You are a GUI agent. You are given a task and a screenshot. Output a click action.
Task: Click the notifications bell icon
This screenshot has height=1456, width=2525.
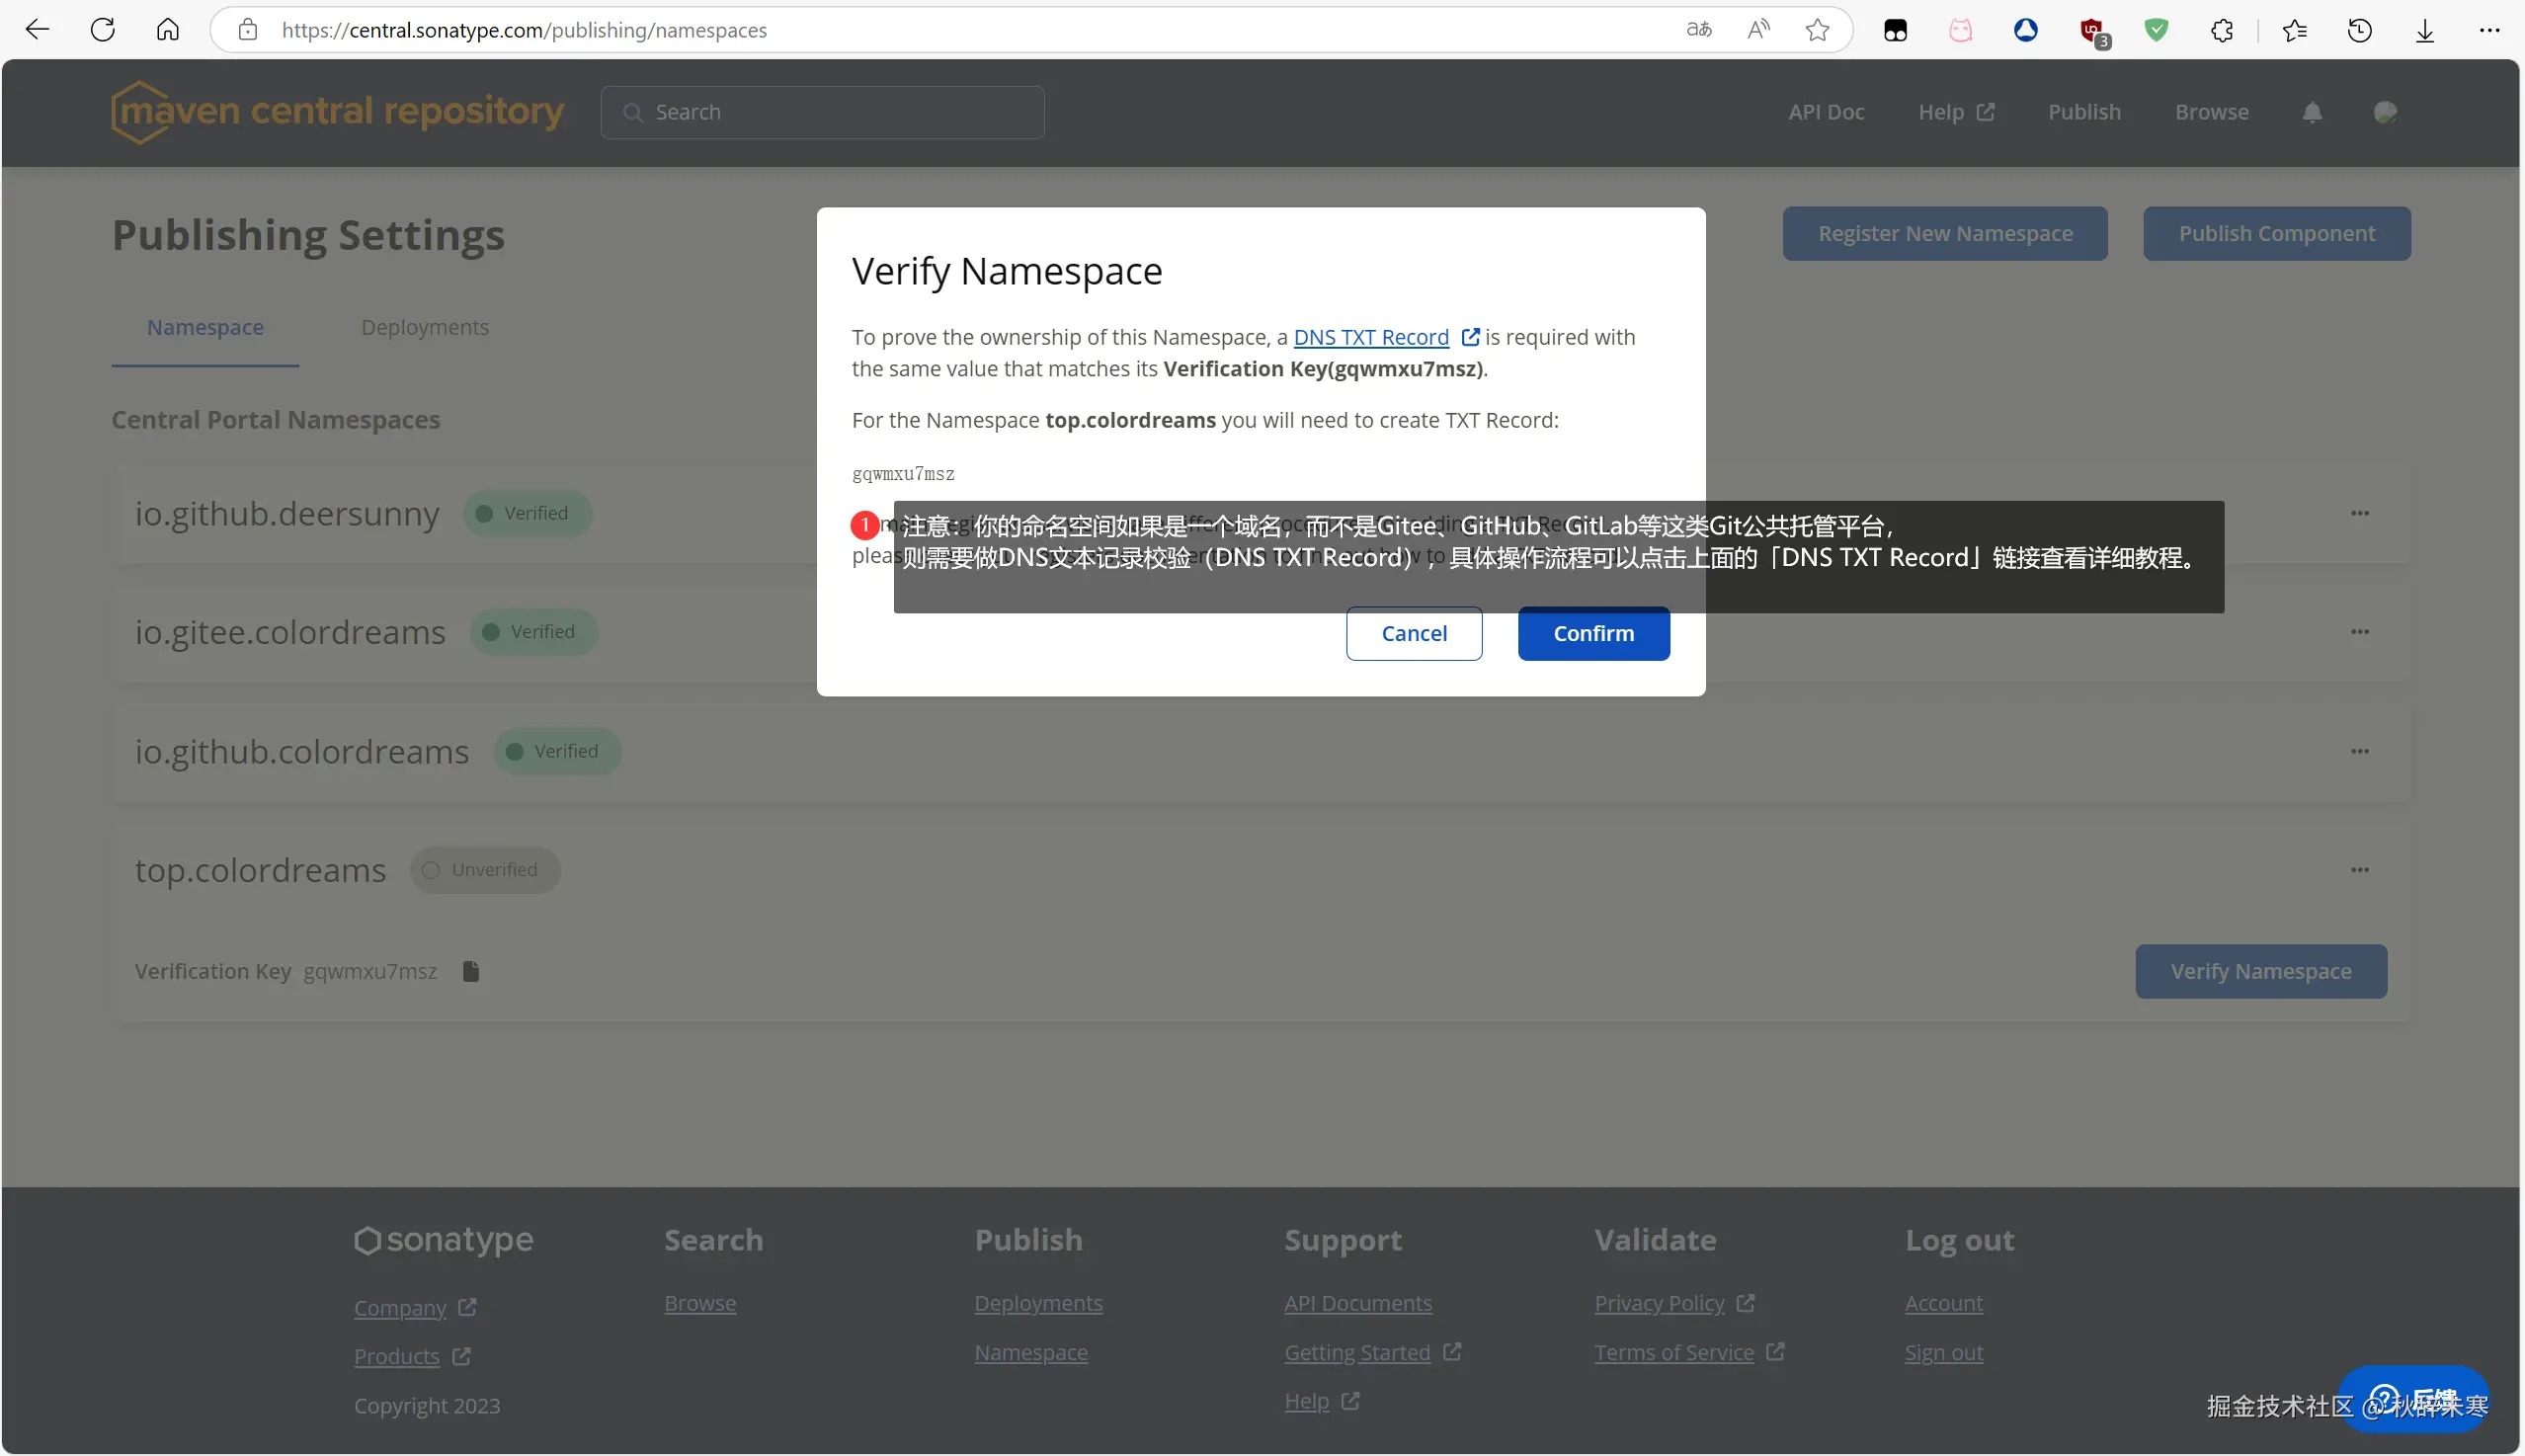[x=2312, y=112]
